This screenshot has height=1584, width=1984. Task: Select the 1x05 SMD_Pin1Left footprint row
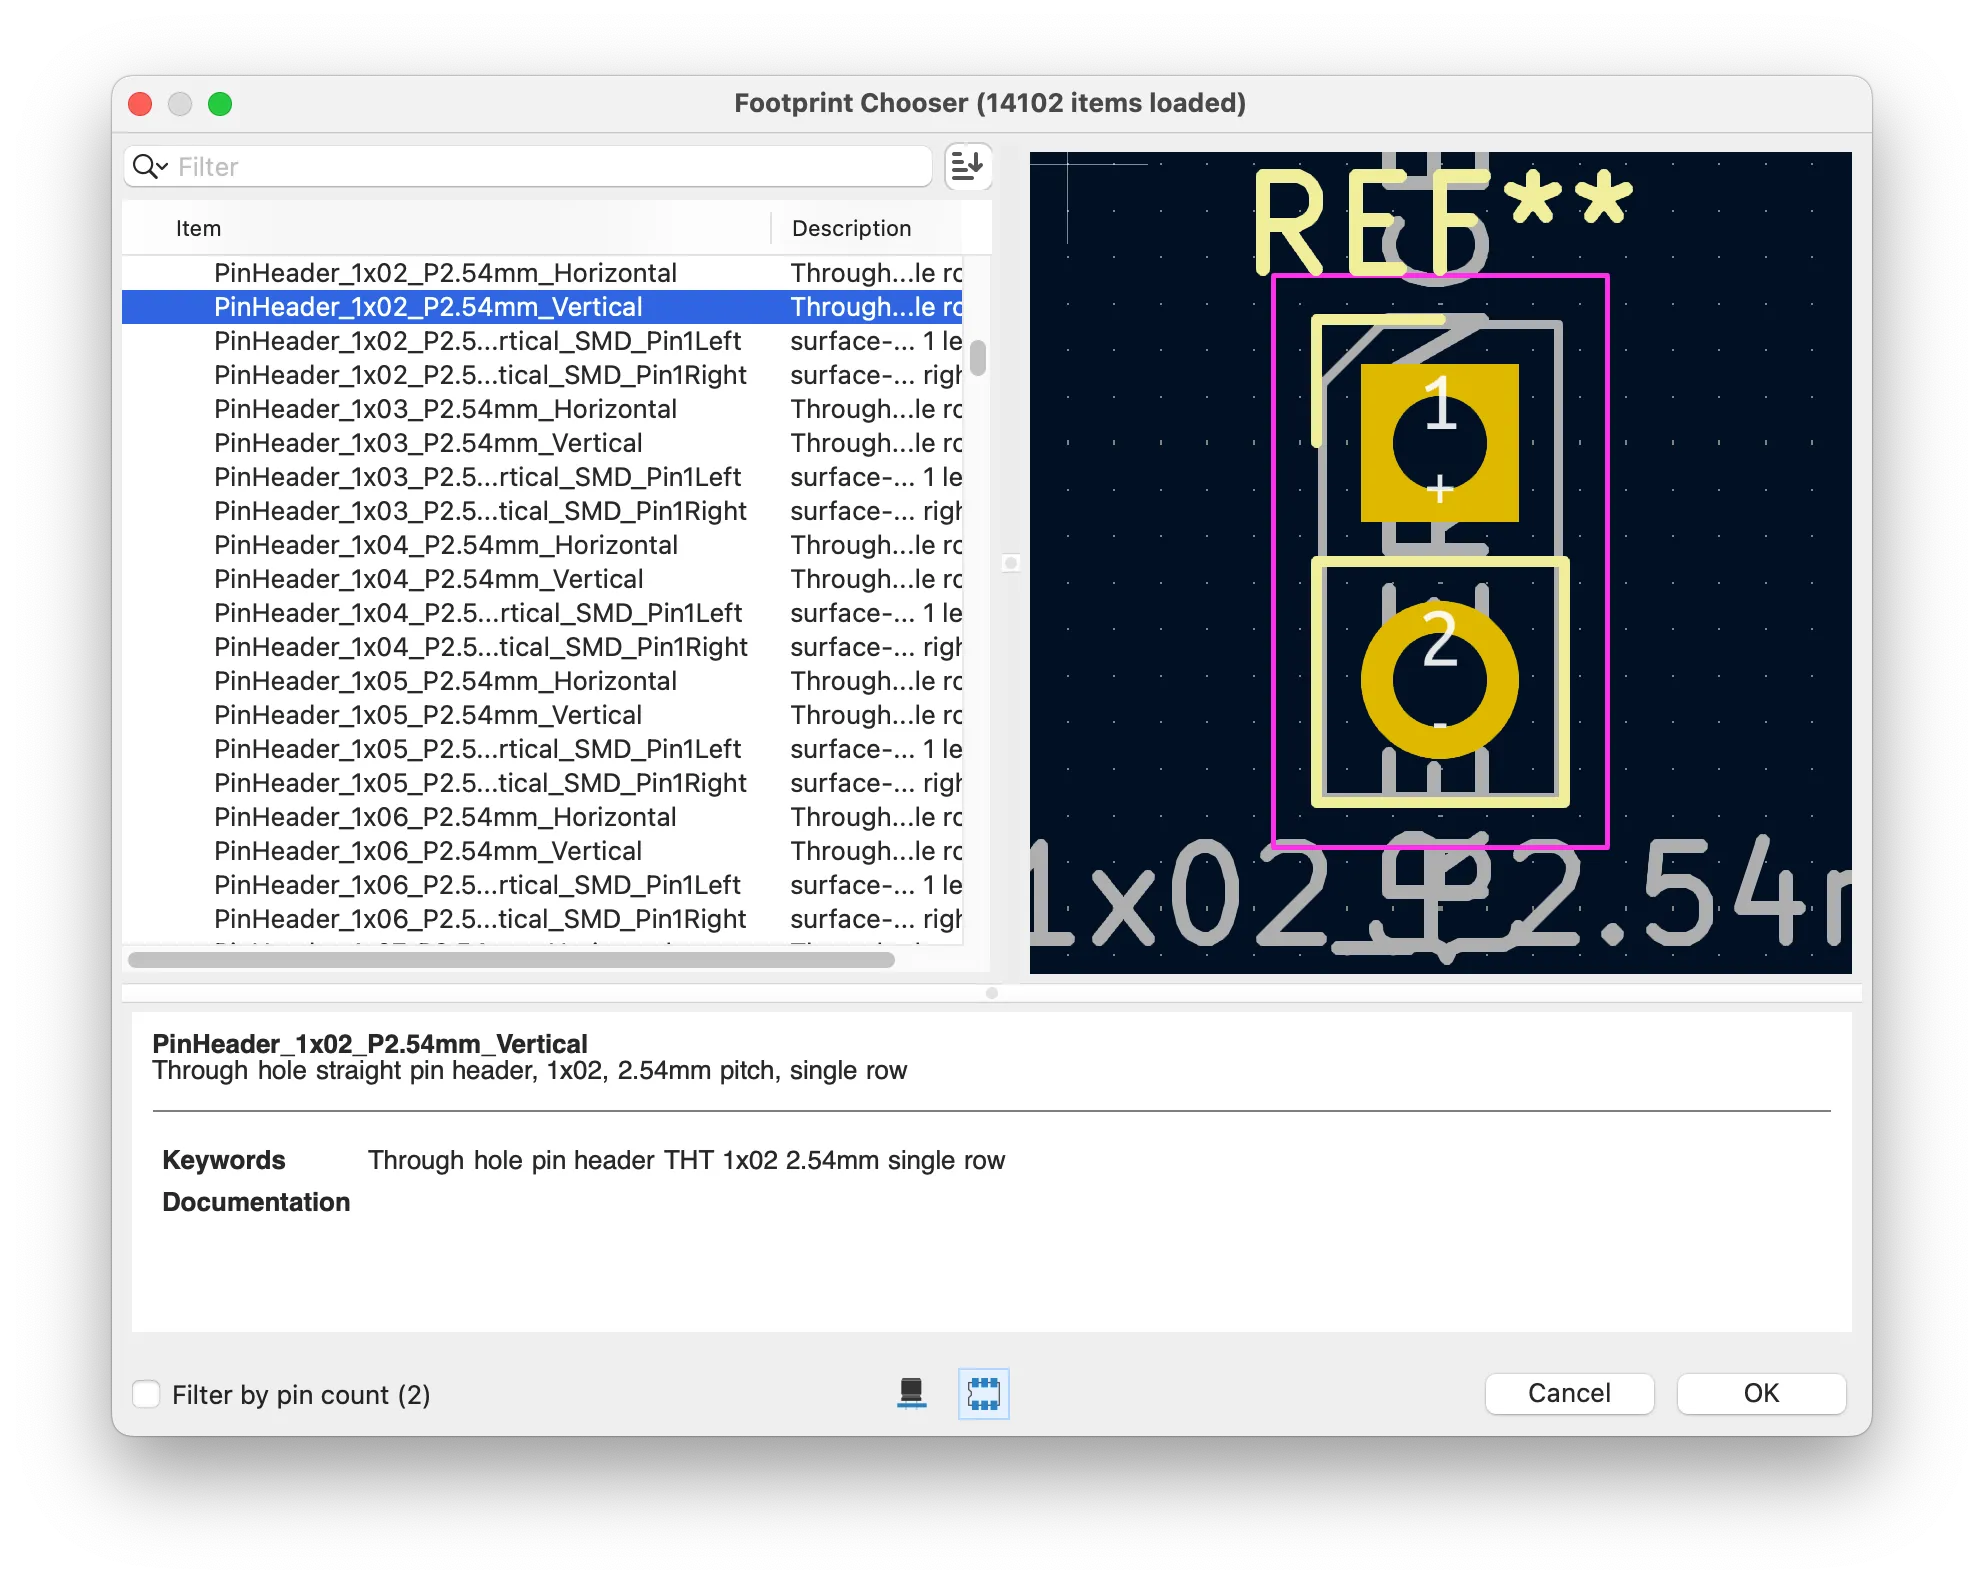[x=542, y=749]
